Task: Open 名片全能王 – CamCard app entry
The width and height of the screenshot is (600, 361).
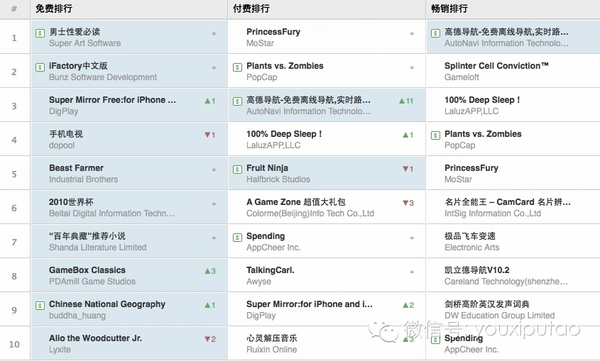Action: [x=507, y=202]
